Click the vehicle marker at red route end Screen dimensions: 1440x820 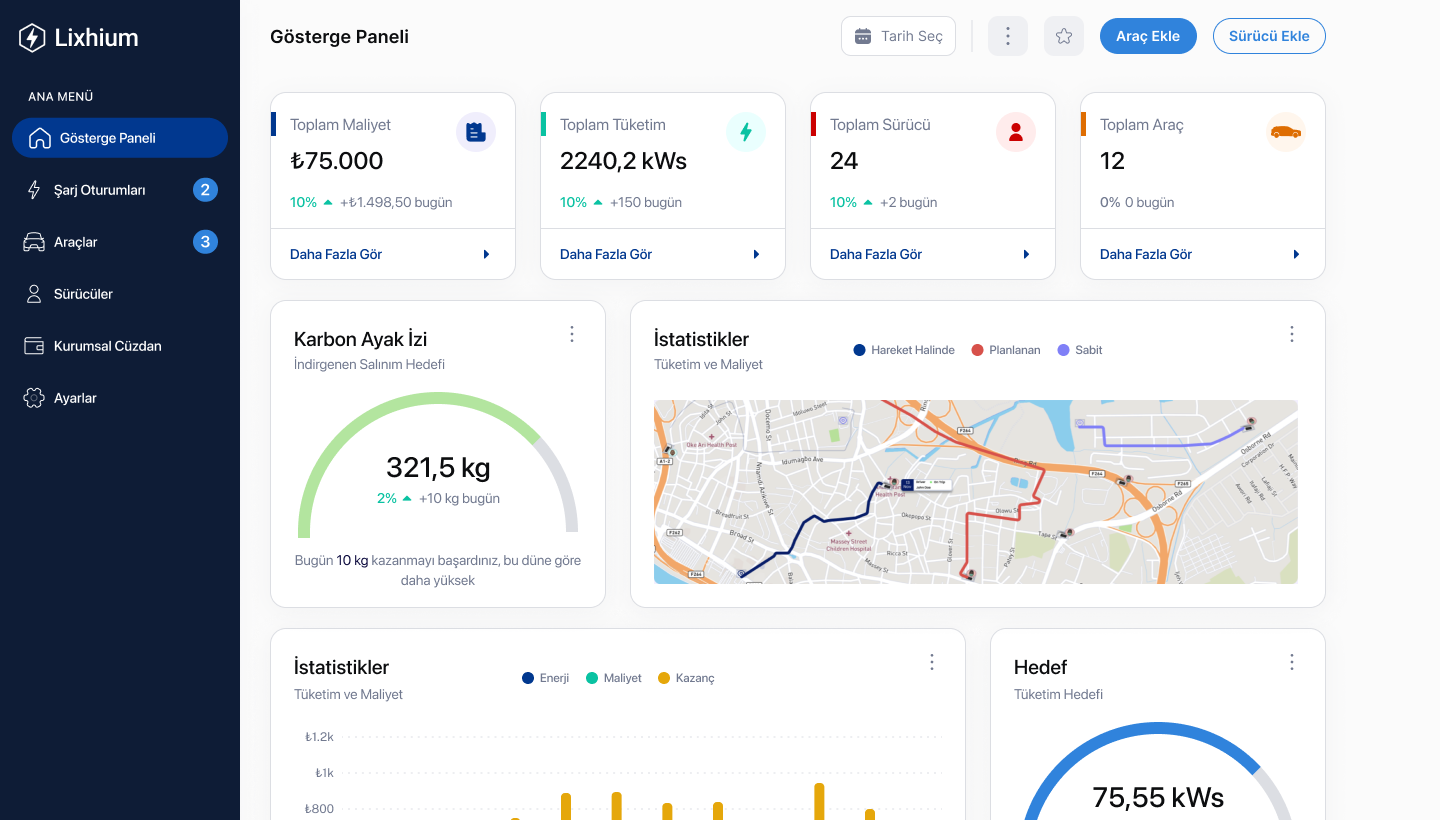tap(970, 573)
